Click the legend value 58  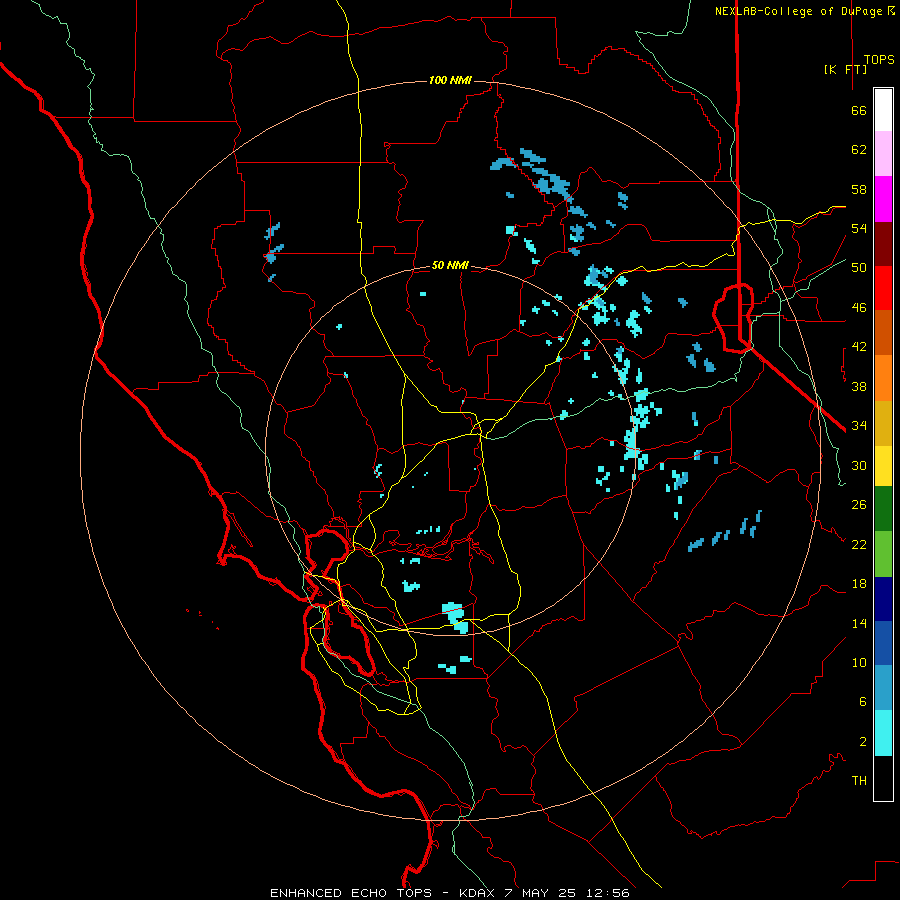pos(859,189)
